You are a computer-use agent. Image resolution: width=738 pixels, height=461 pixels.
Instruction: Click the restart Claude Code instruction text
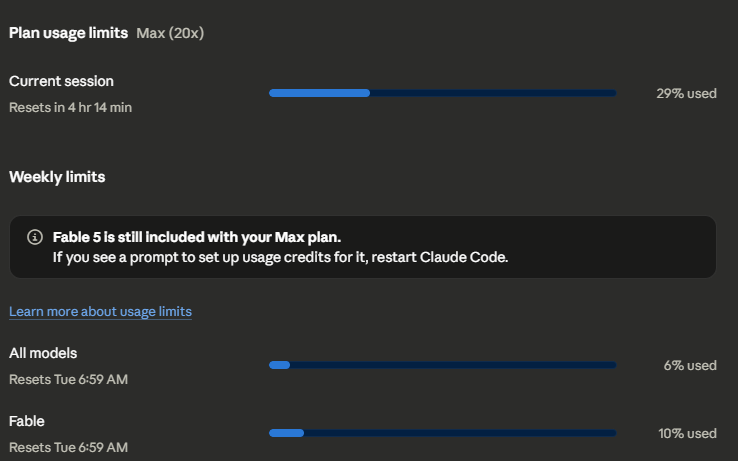(x=281, y=257)
